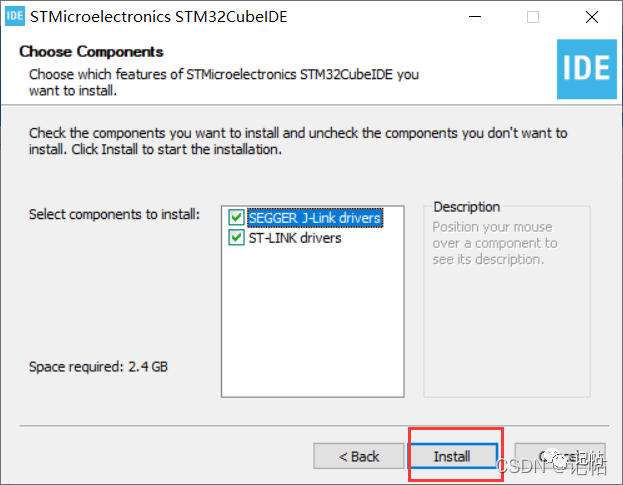Viewport: 623px width, 485px height.
Task: Click the Choose Components heading
Action: [91, 52]
